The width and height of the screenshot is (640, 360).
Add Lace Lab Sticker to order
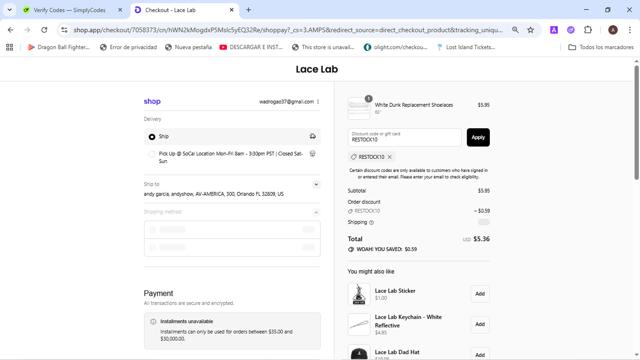point(480,294)
